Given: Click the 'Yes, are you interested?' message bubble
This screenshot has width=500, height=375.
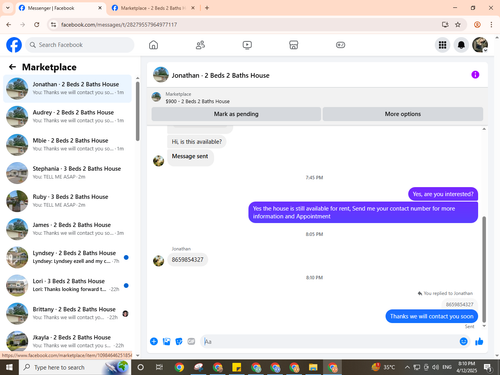Looking at the screenshot, I should pos(443,194).
